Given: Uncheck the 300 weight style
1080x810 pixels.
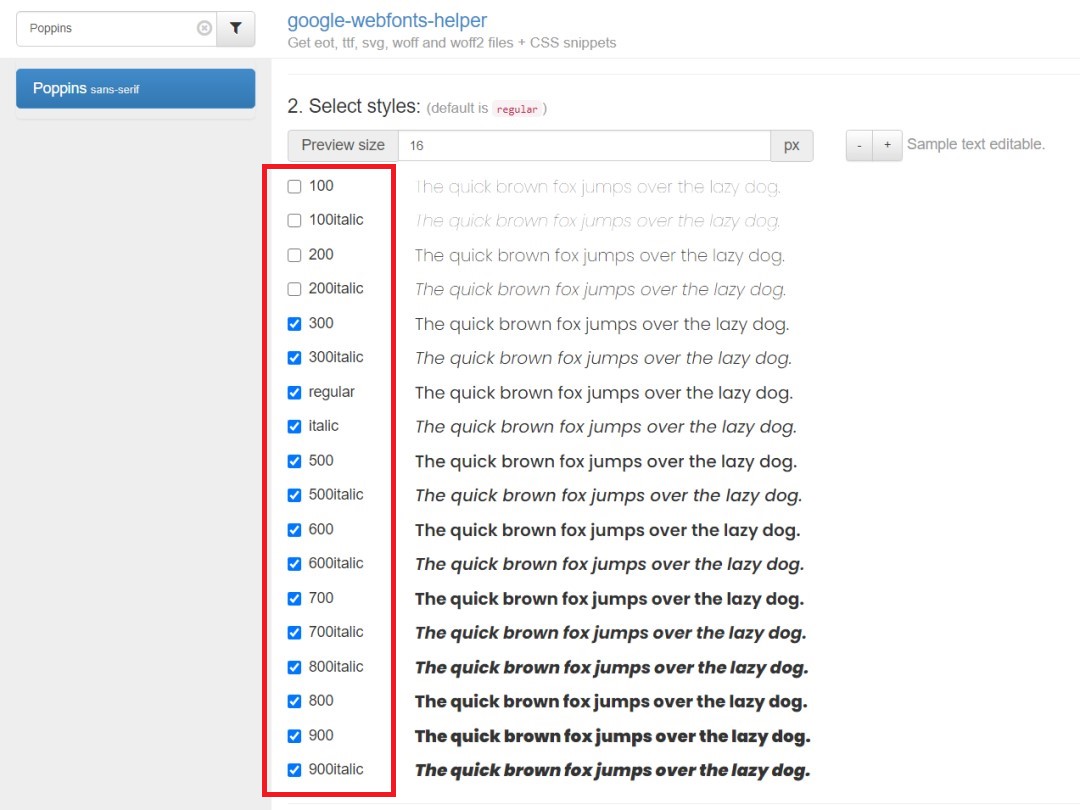Looking at the screenshot, I should click(295, 323).
